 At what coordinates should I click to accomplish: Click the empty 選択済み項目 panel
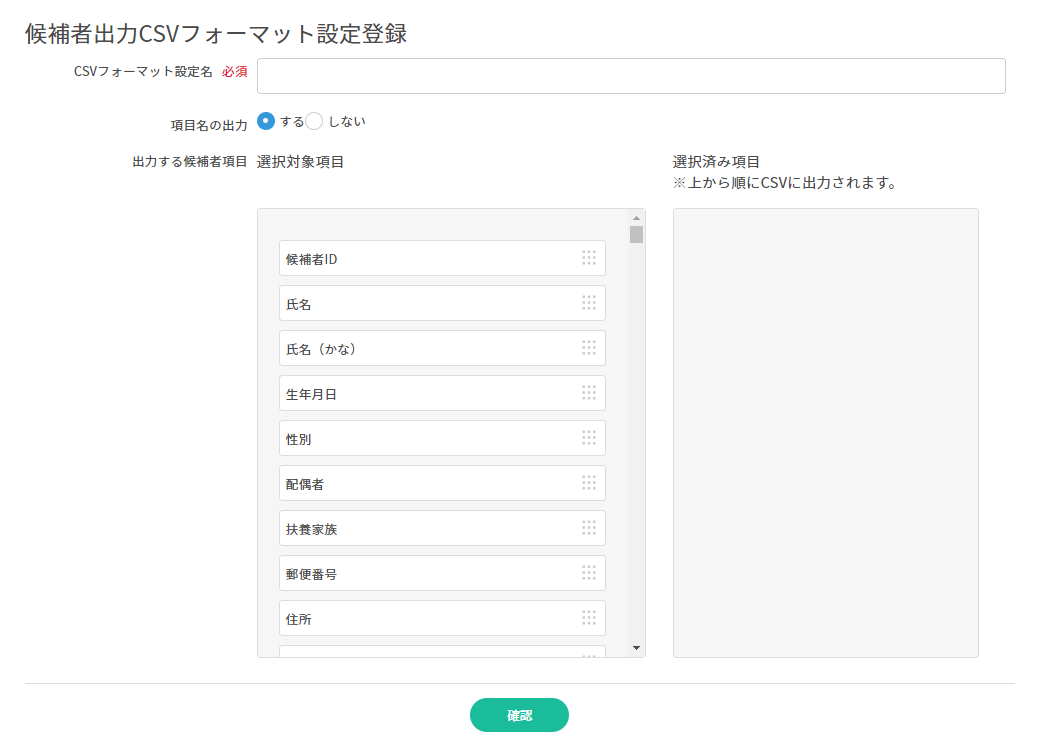point(825,432)
